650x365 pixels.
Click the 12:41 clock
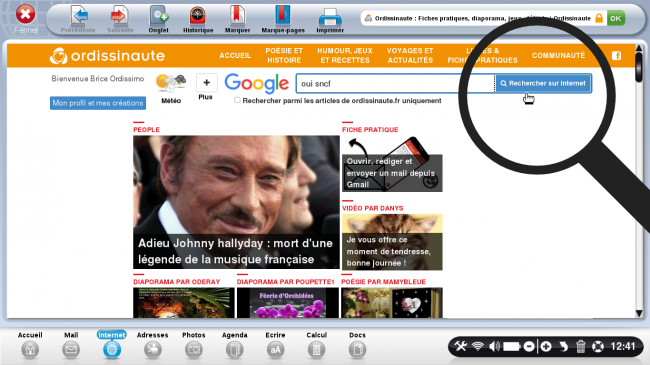623,346
